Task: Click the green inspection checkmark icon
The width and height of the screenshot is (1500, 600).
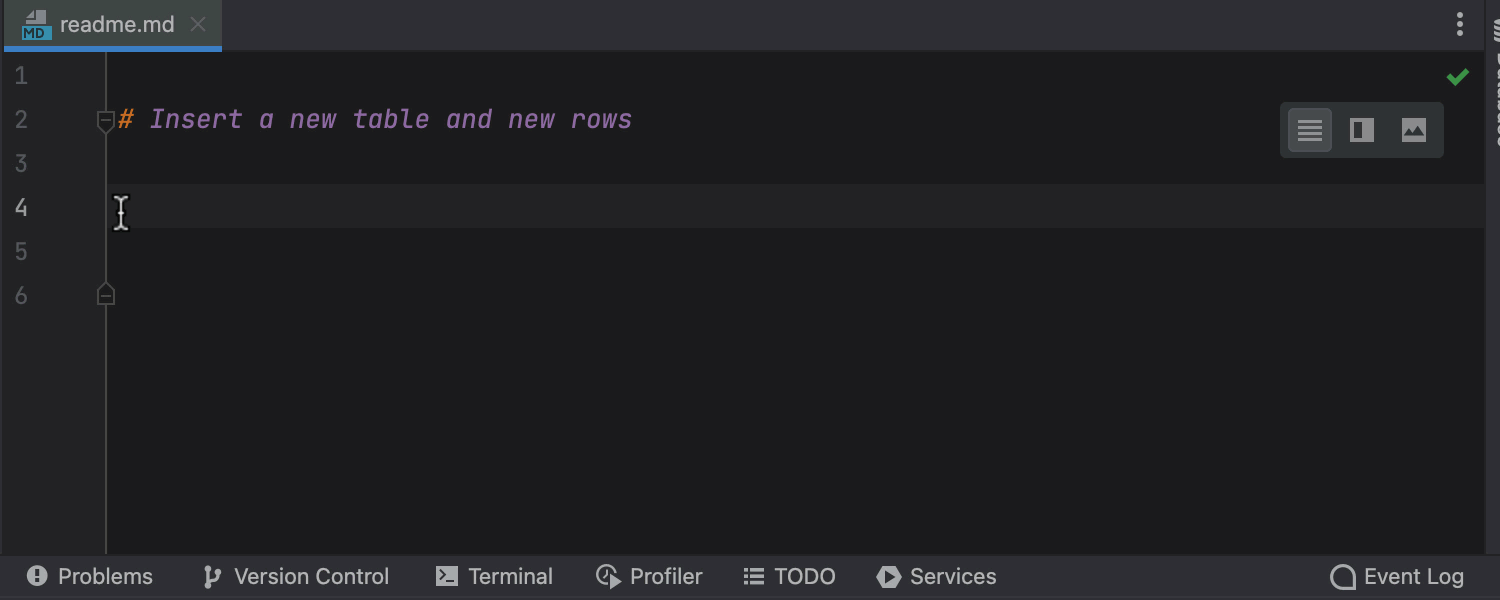Action: [x=1458, y=77]
